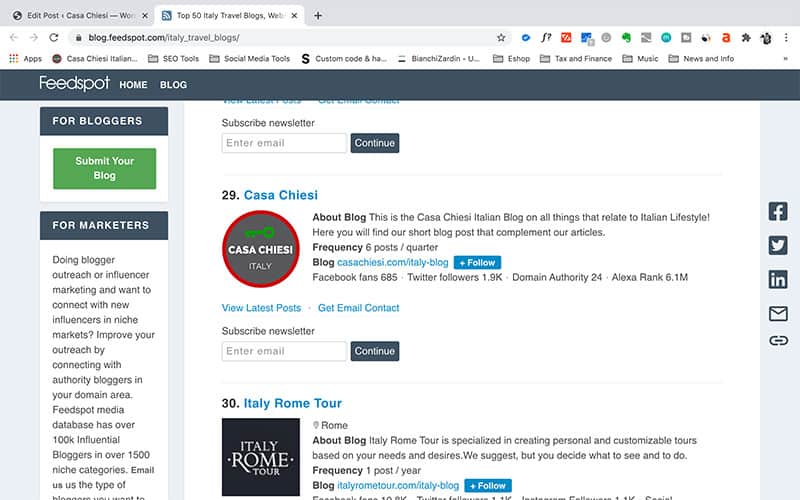Open BianchiZardin bookmark
This screenshot has width=800, height=500.
point(439,59)
